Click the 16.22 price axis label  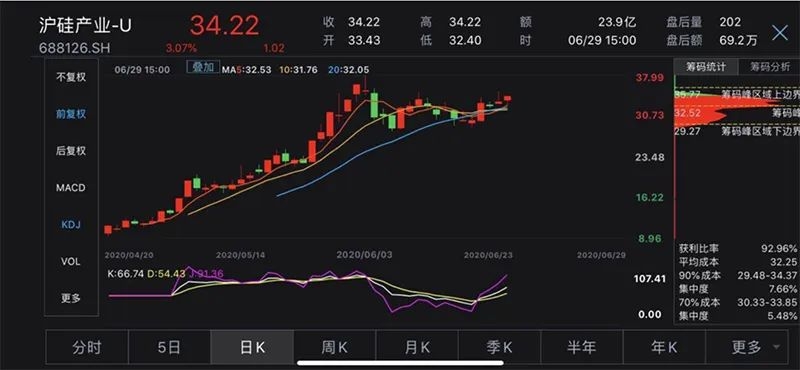click(649, 198)
